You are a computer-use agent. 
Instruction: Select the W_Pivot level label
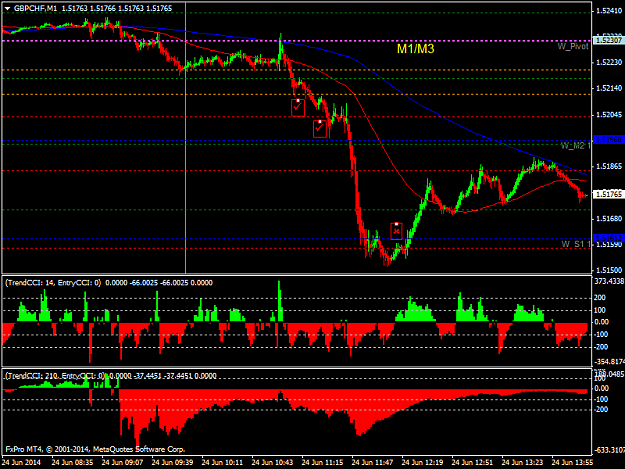573,47
